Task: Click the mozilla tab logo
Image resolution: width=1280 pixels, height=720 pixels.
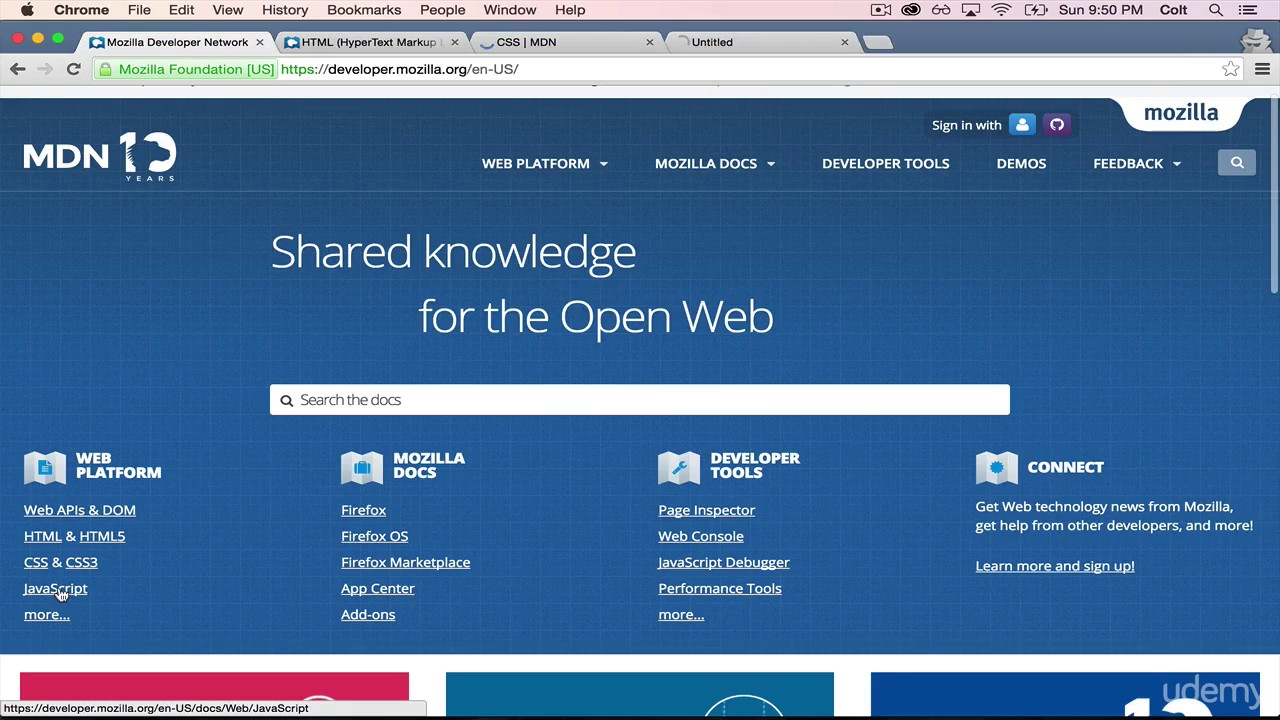Action: [1181, 113]
